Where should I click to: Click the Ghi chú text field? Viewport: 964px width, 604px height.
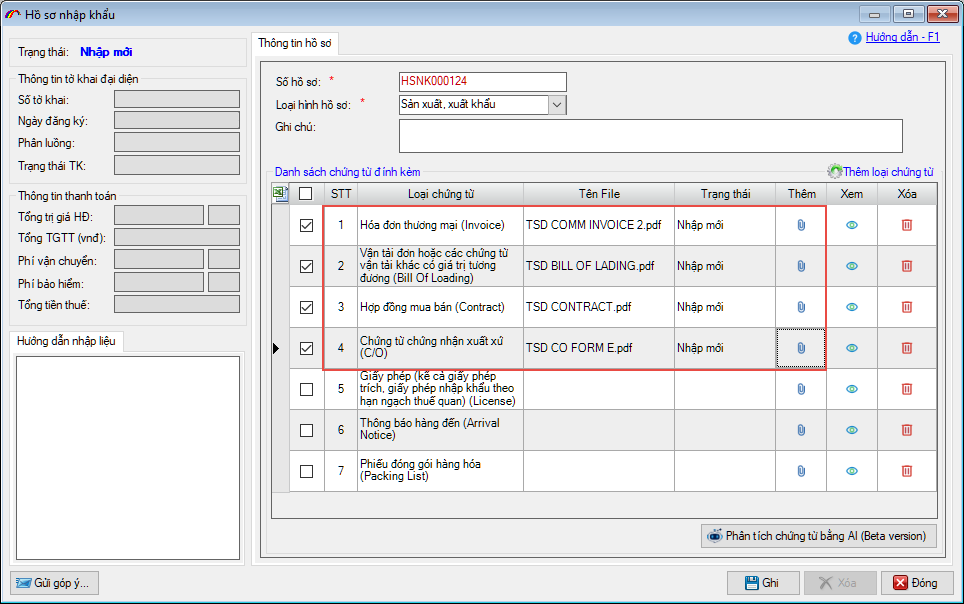tap(650, 136)
